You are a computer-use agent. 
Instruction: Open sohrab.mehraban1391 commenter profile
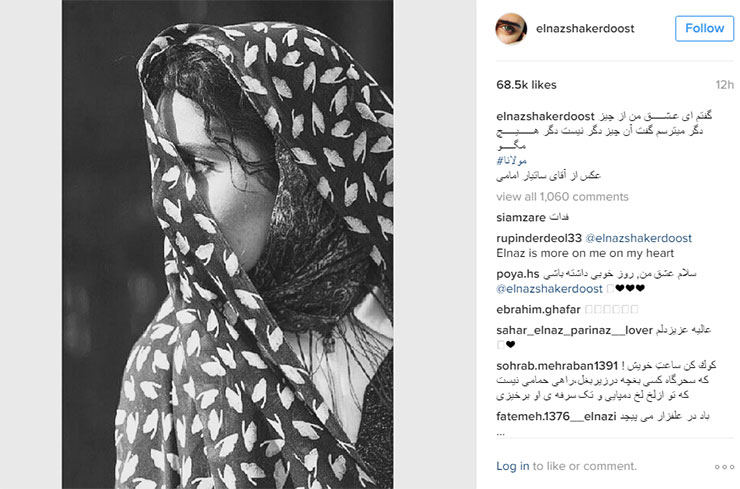557,366
